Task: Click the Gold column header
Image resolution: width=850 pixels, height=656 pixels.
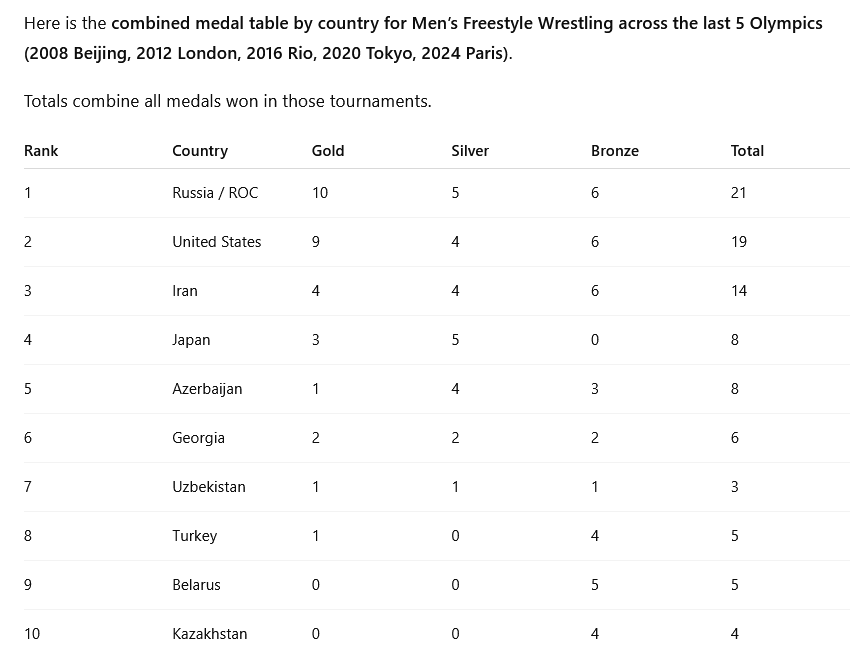Action: 328,151
